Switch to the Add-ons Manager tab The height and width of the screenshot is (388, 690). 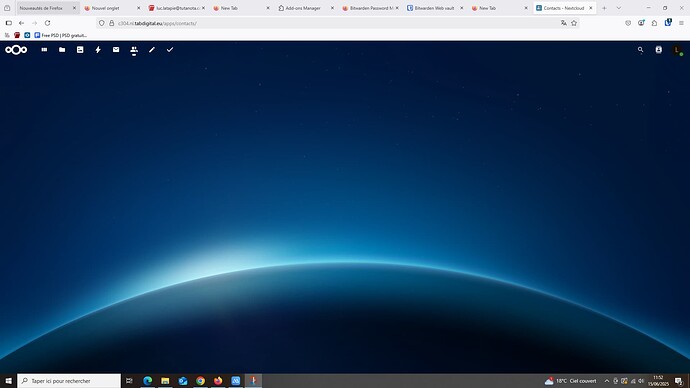pos(306,8)
